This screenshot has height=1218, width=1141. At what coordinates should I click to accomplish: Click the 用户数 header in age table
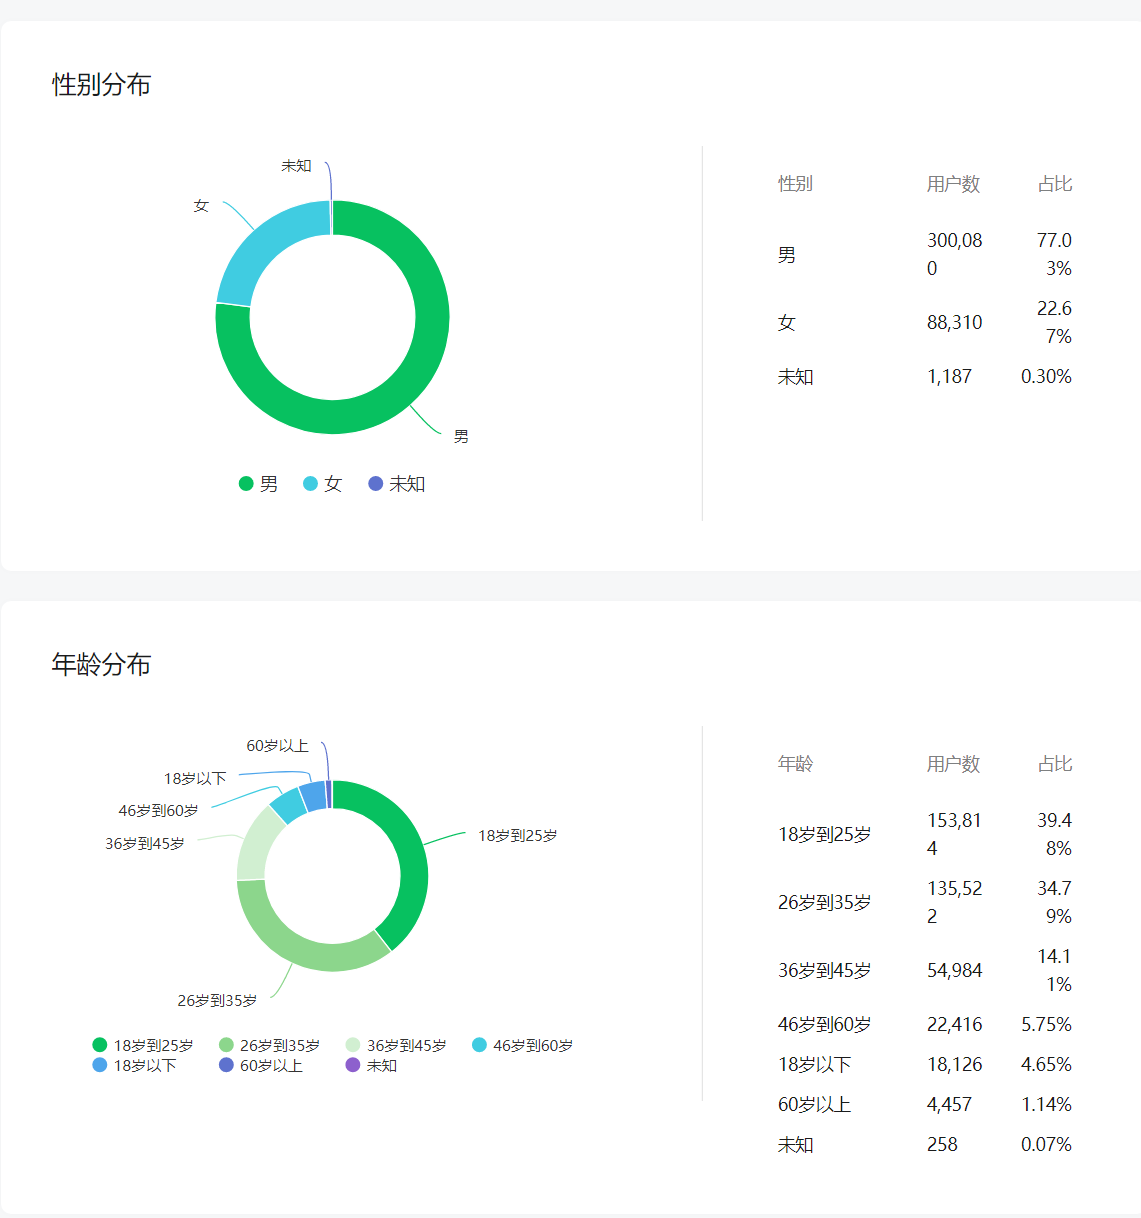click(953, 764)
